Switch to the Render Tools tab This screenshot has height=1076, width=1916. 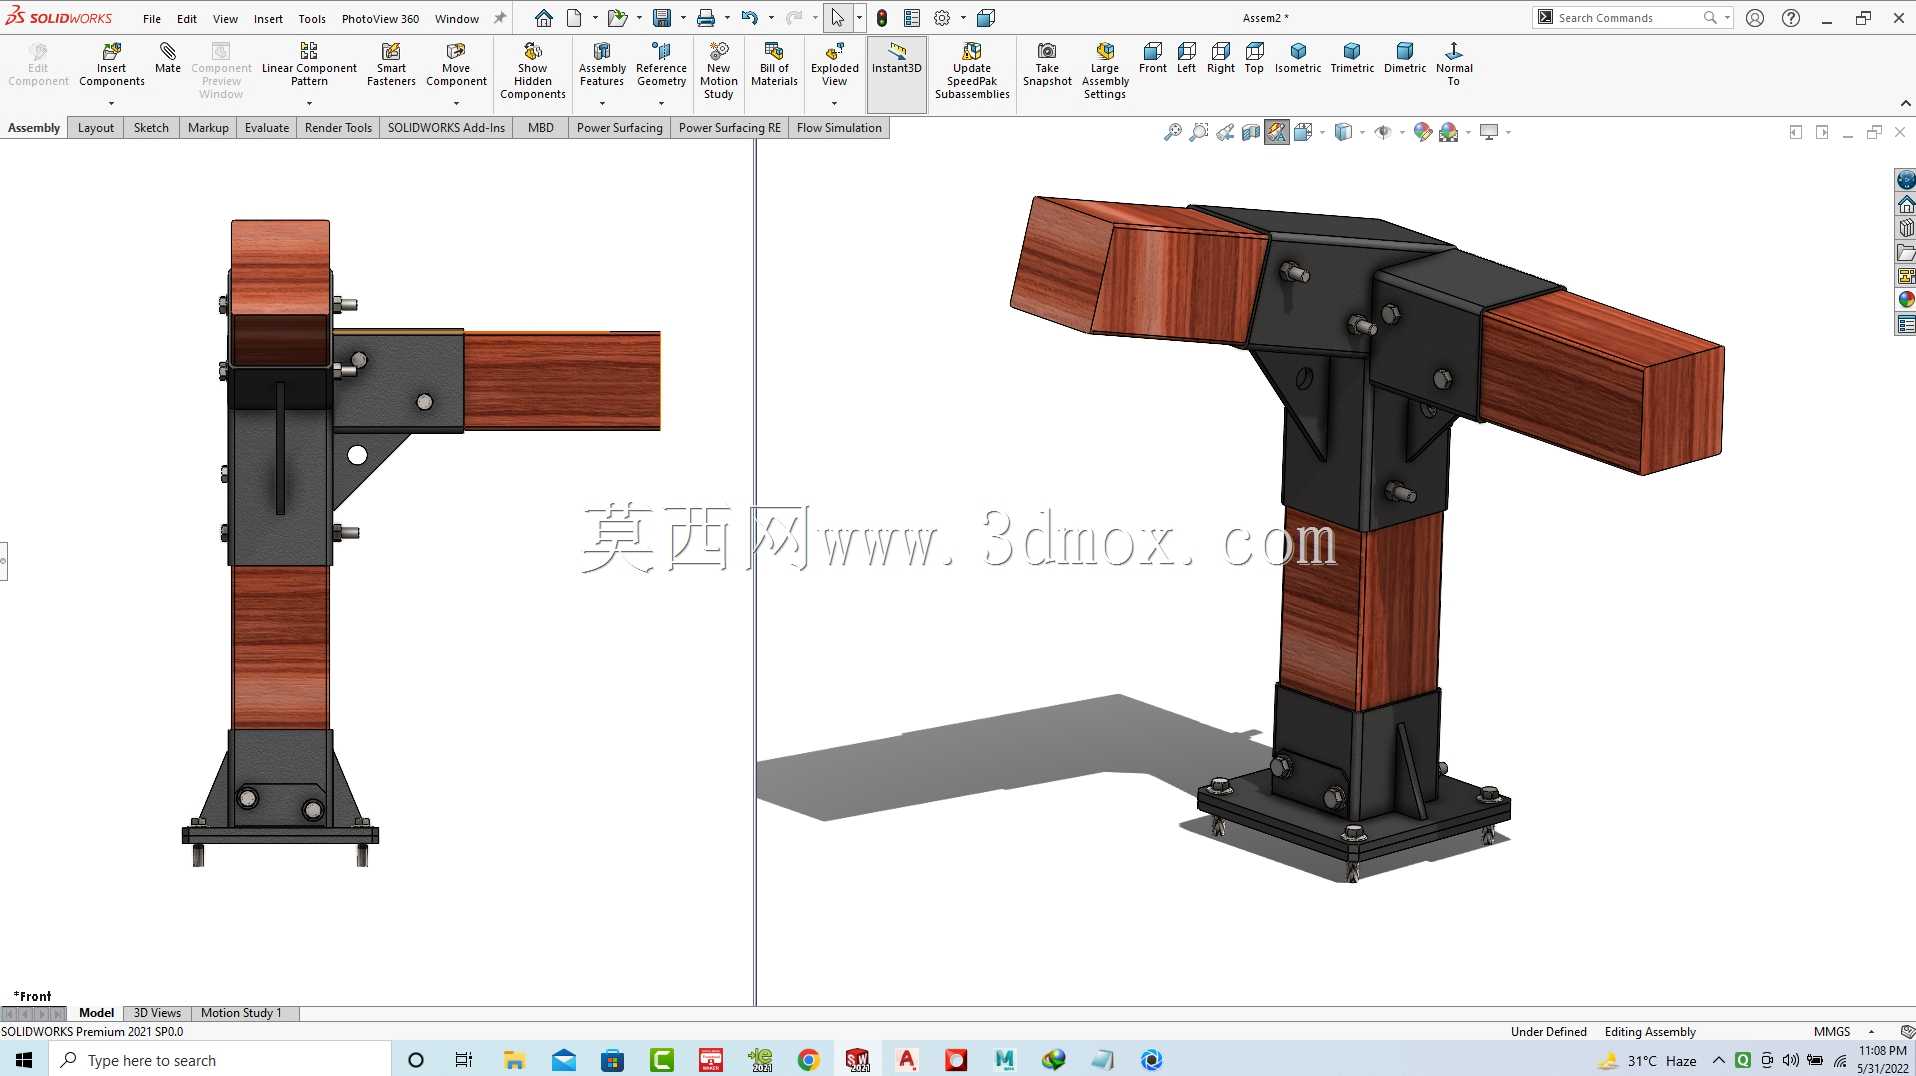338,128
